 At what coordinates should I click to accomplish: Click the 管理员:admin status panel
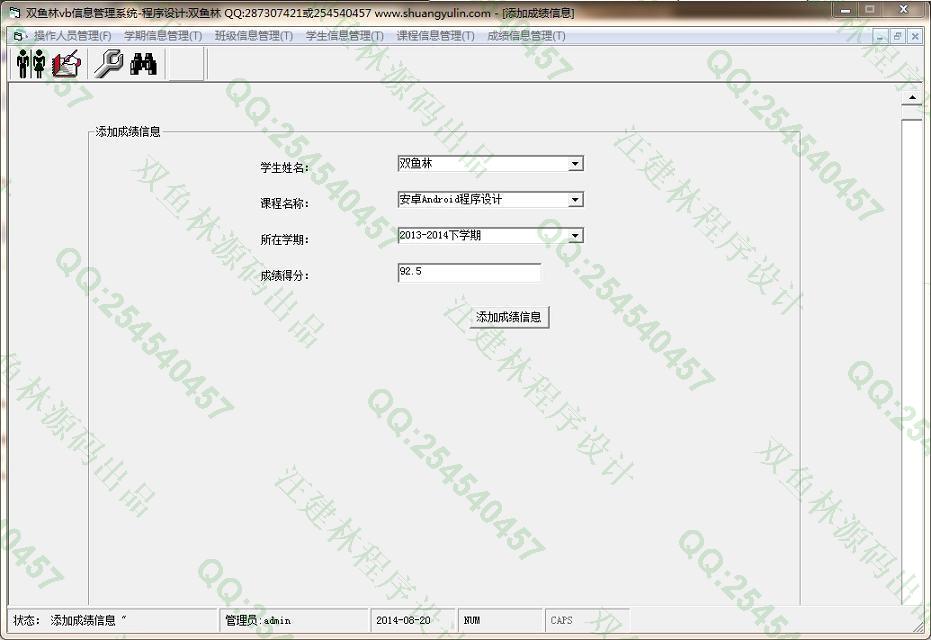tap(294, 621)
